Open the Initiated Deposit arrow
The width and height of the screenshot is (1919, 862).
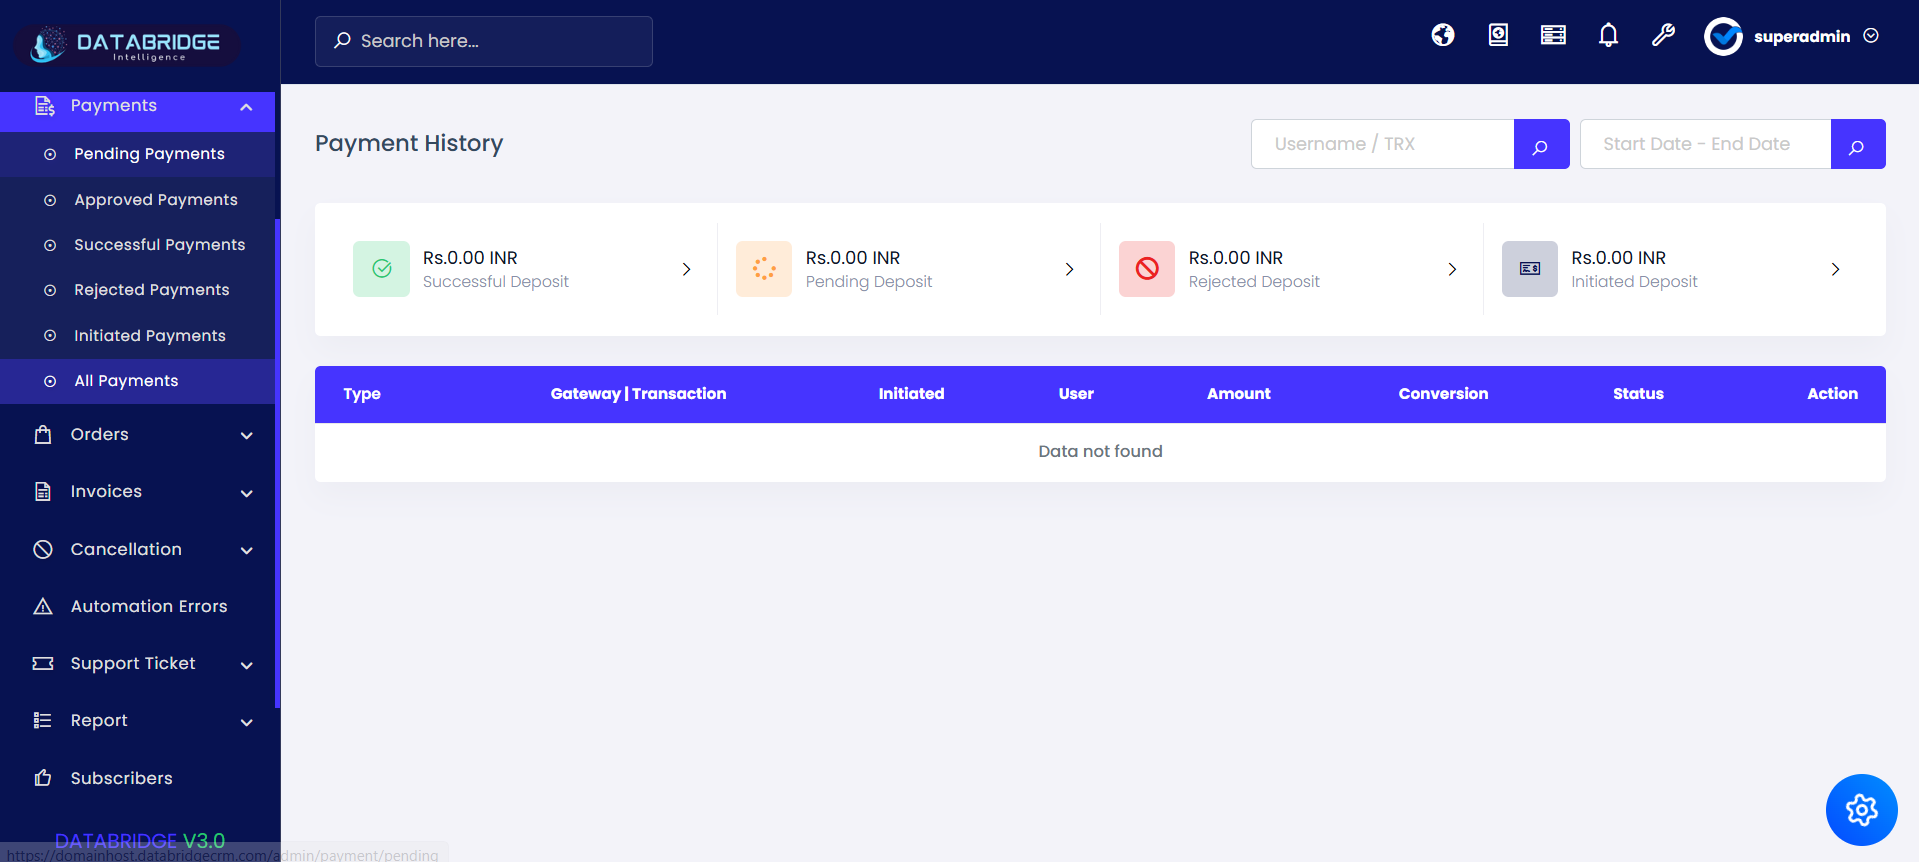(1836, 269)
